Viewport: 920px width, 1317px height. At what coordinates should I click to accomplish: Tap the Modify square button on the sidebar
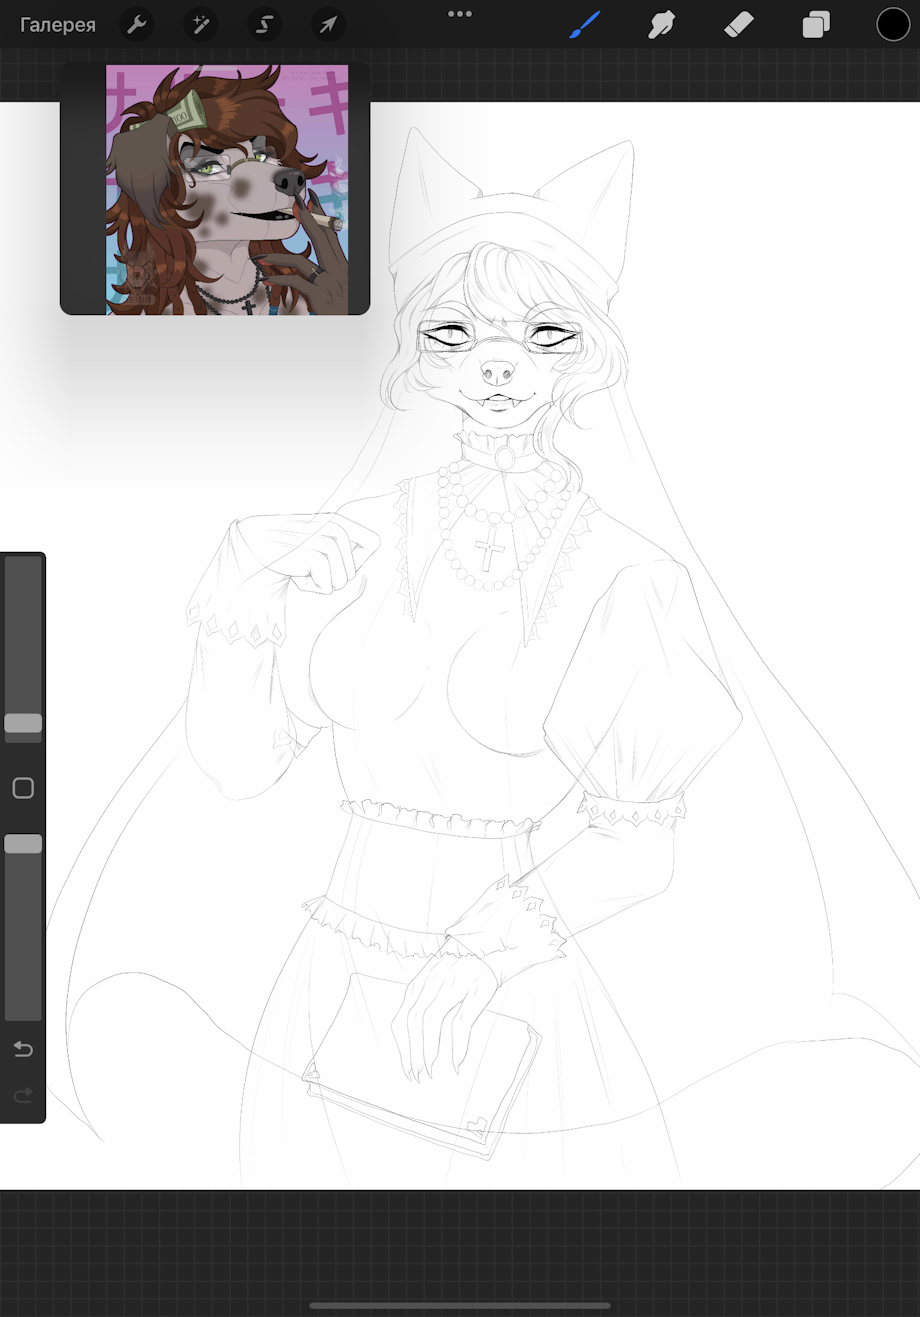pyautogui.click(x=23, y=788)
